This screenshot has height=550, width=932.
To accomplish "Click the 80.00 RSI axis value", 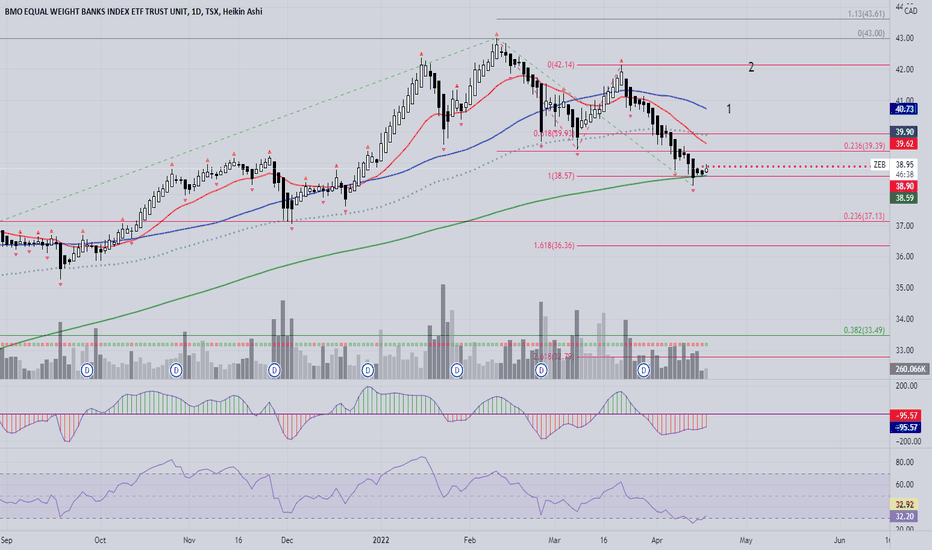I will (x=905, y=462).
